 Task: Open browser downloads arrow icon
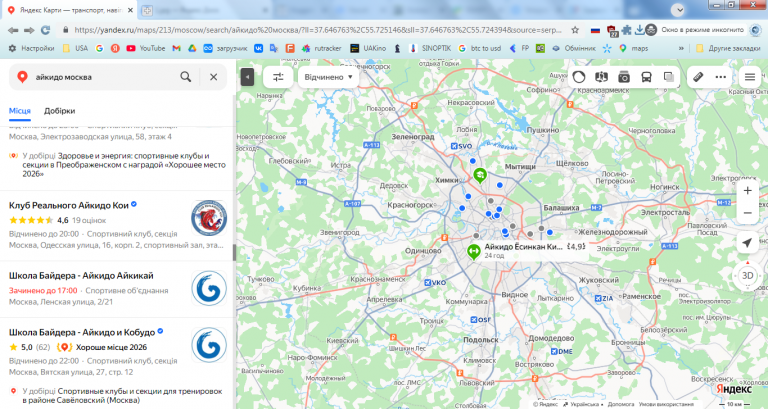click(x=639, y=30)
